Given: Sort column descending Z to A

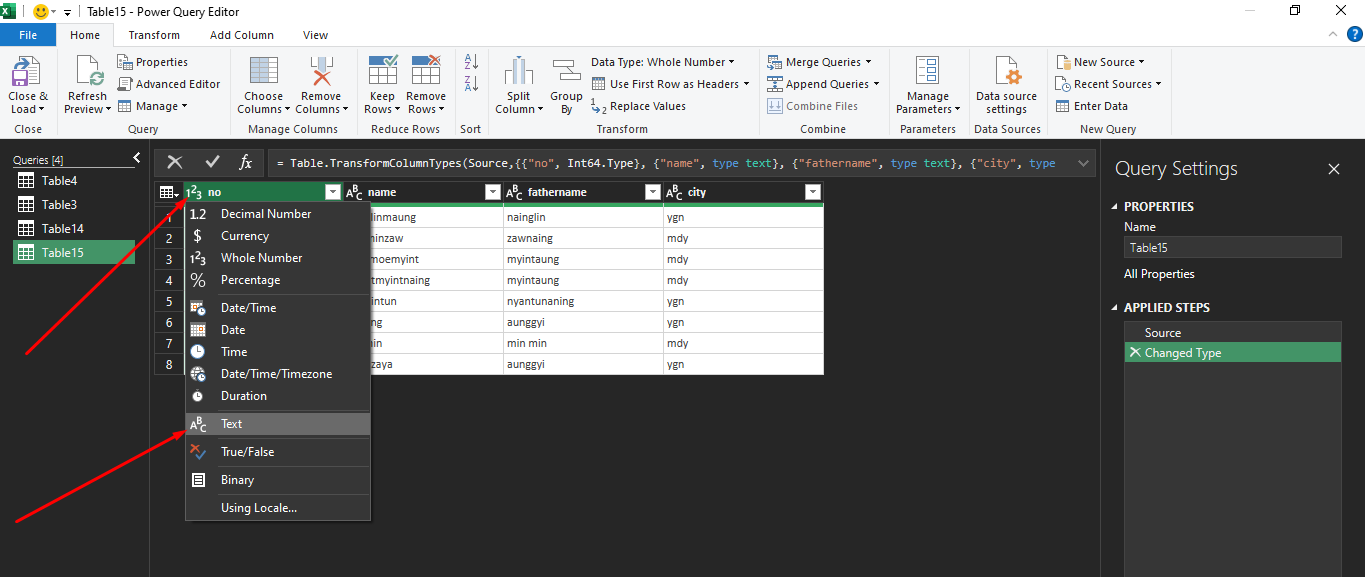Looking at the screenshot, I should pyautogui.click(x=471, y=84).
